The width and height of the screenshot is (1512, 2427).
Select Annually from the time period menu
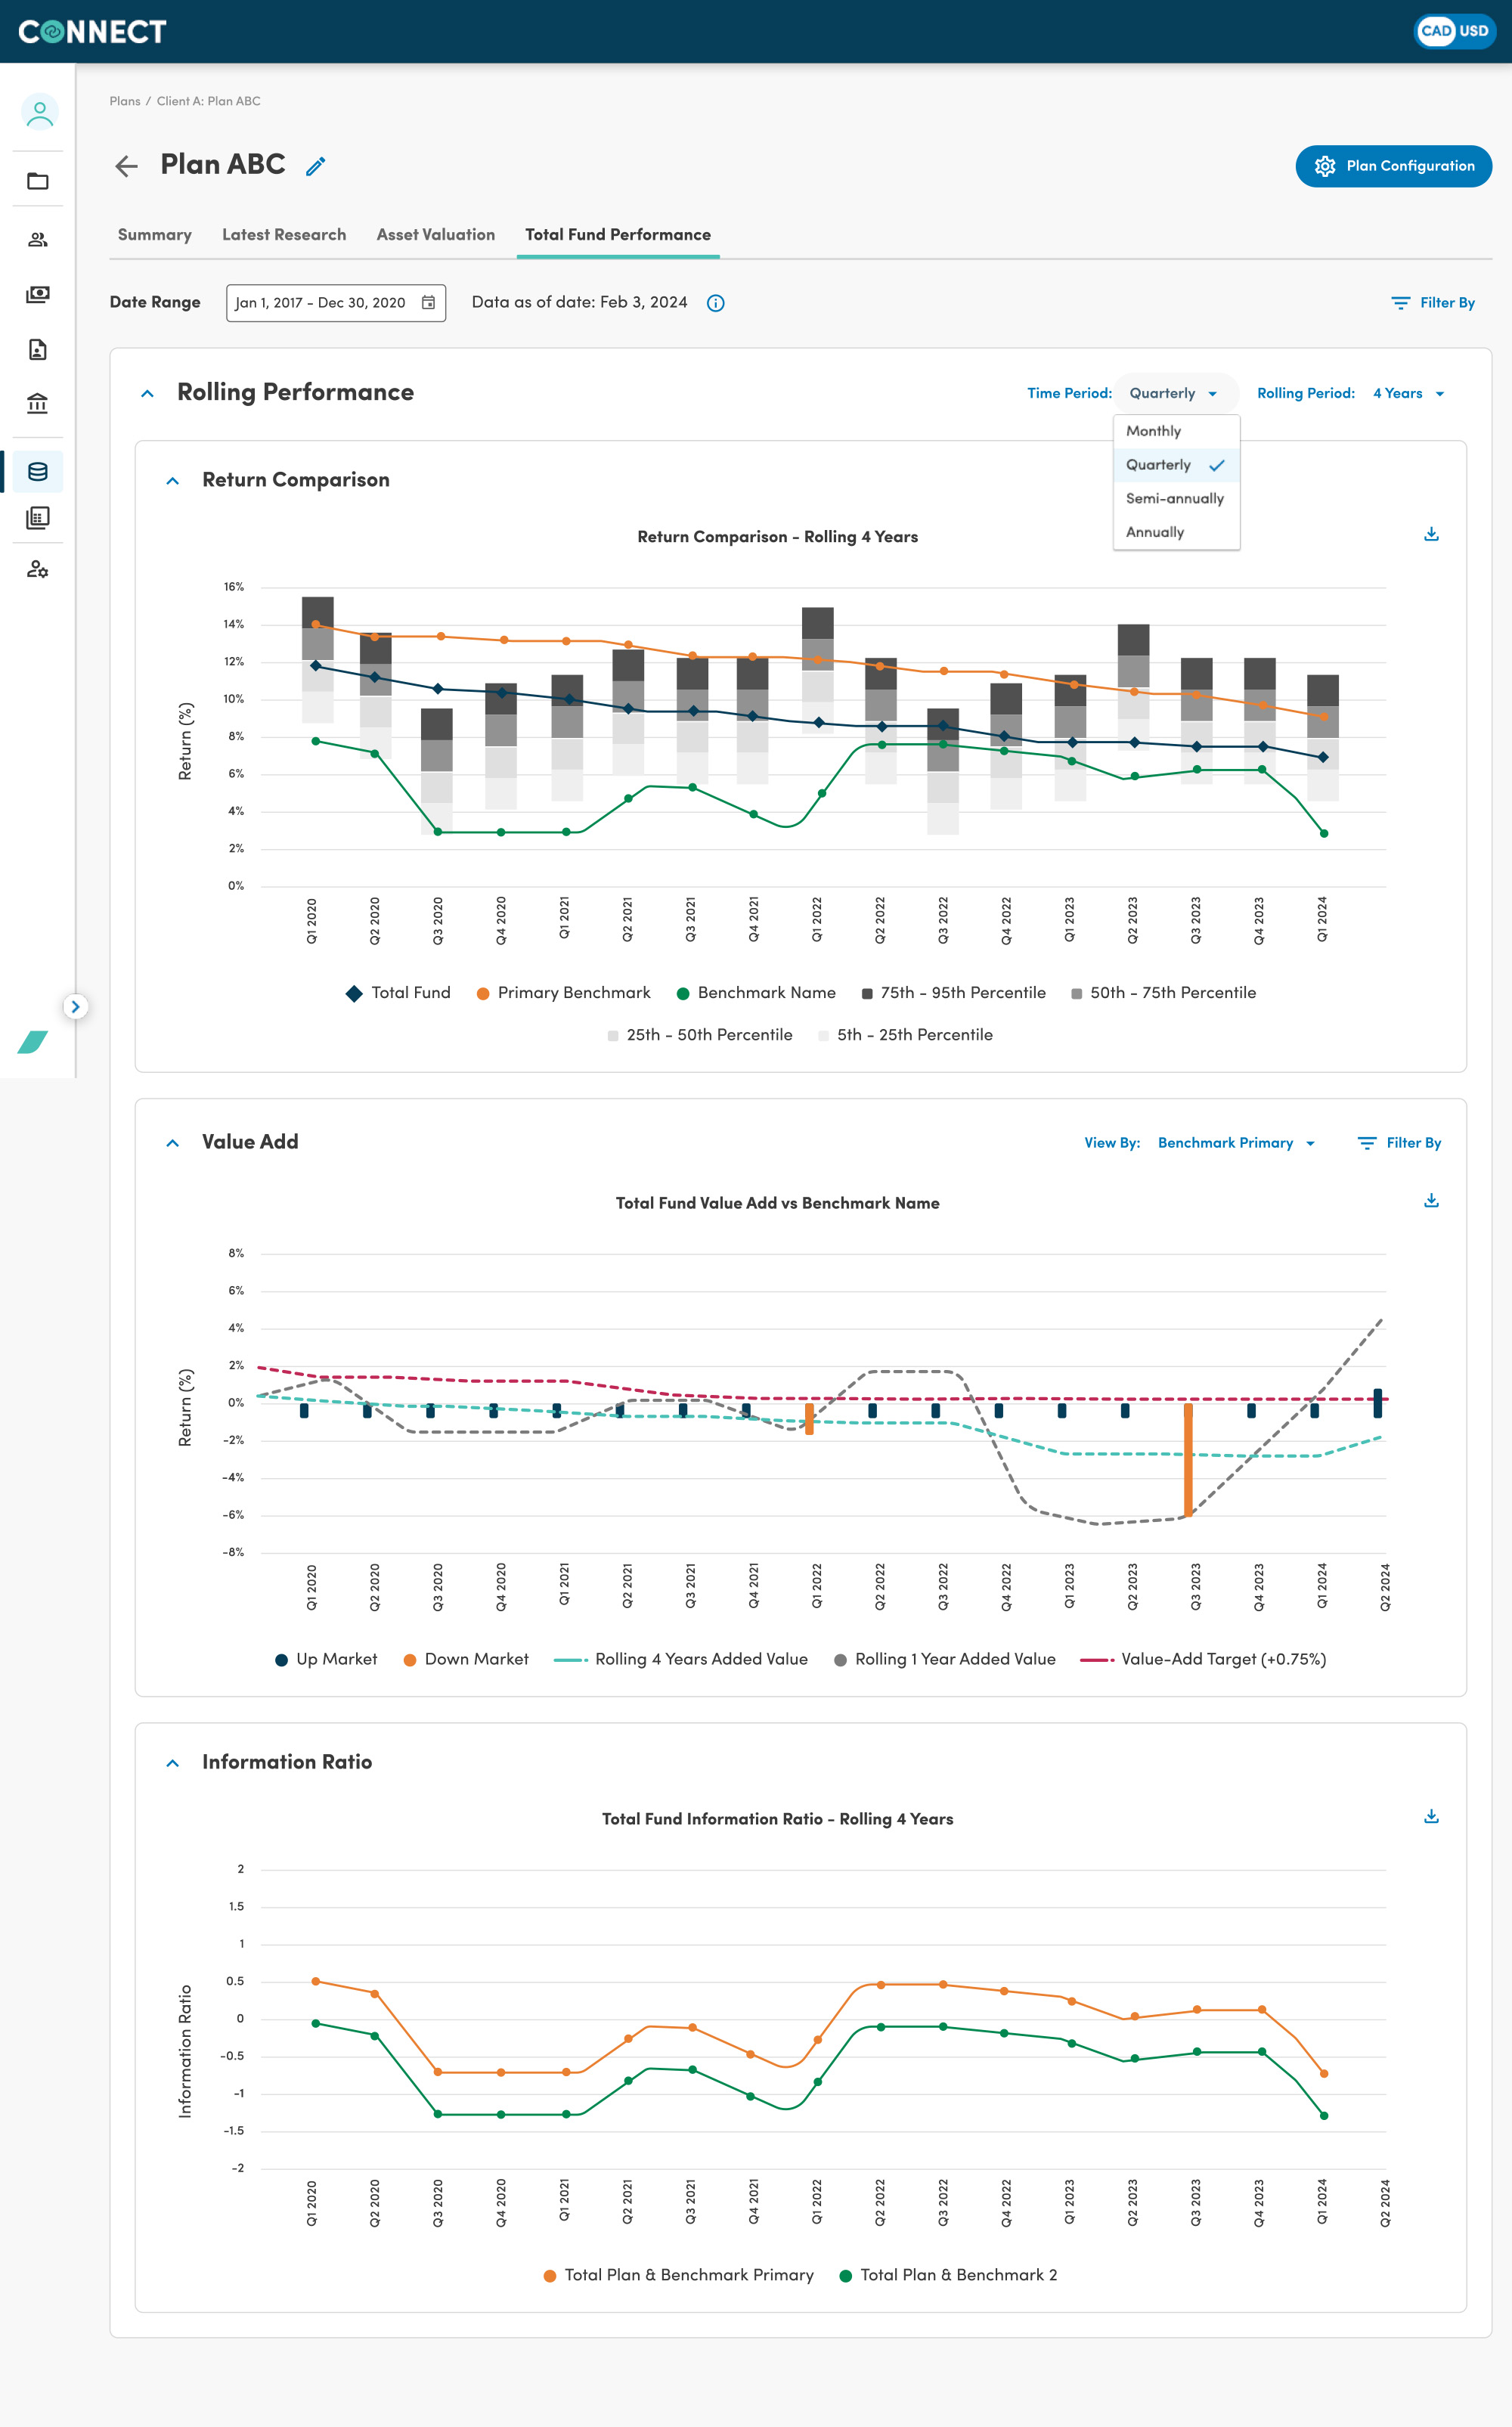click(x=1176, y=532)
